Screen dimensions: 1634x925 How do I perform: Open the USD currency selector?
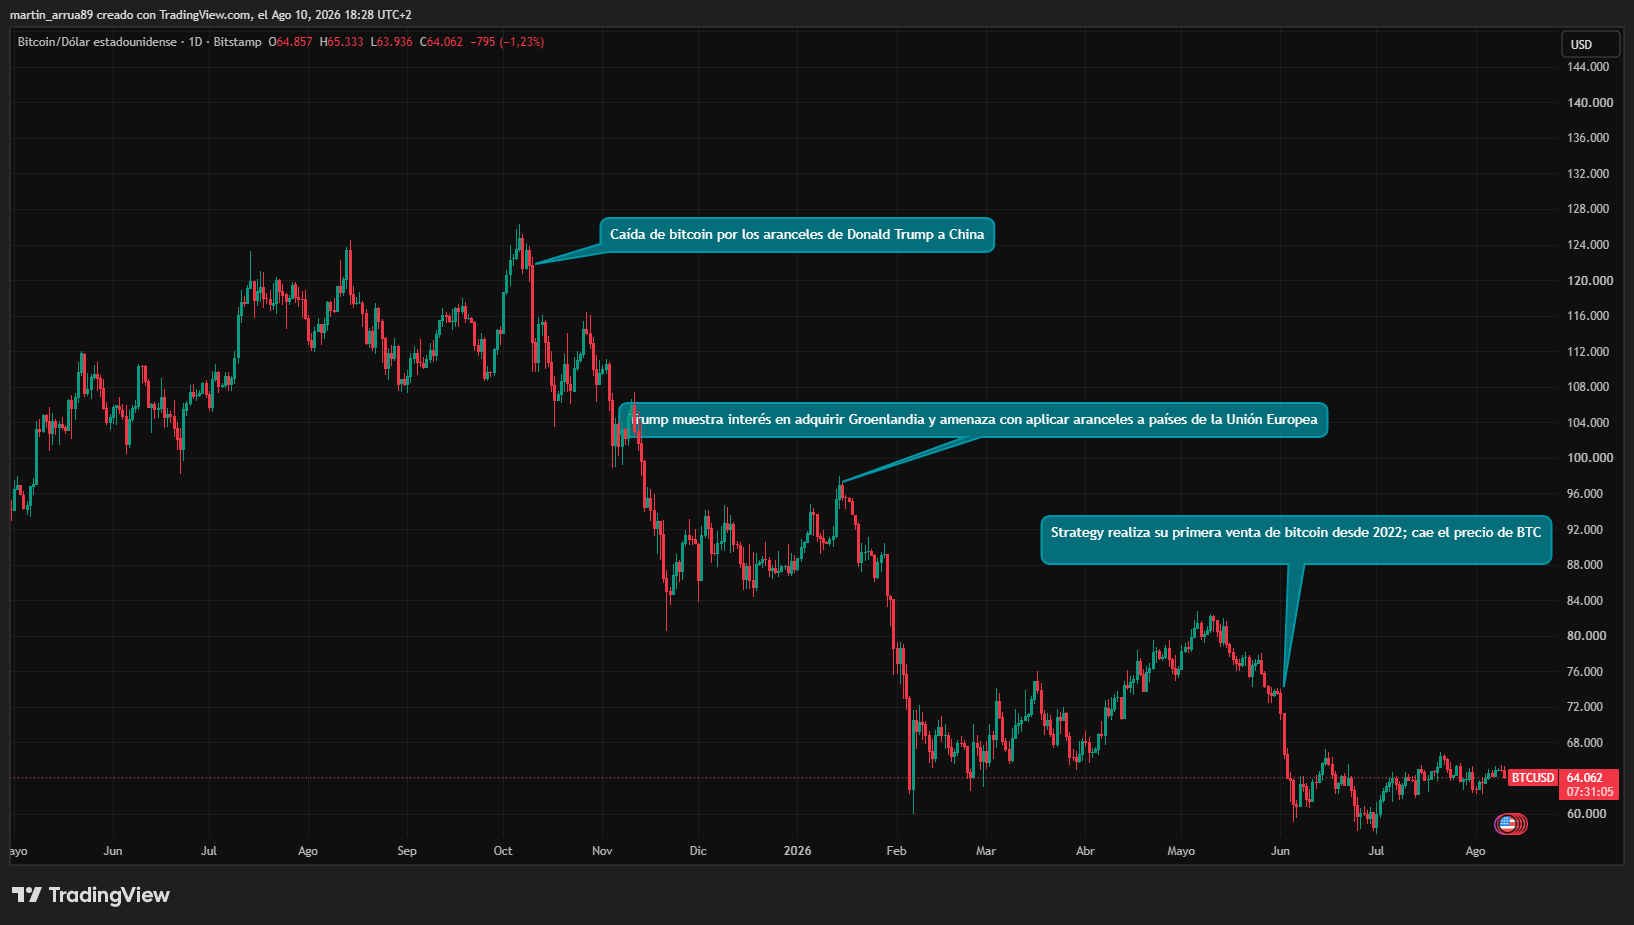[1590, 44]
